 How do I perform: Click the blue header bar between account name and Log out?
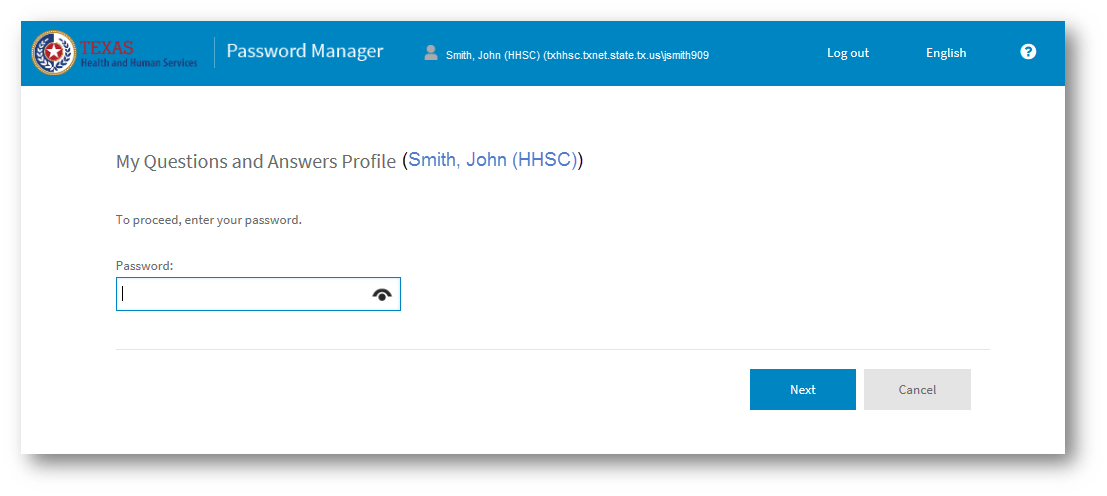point(768,54)
